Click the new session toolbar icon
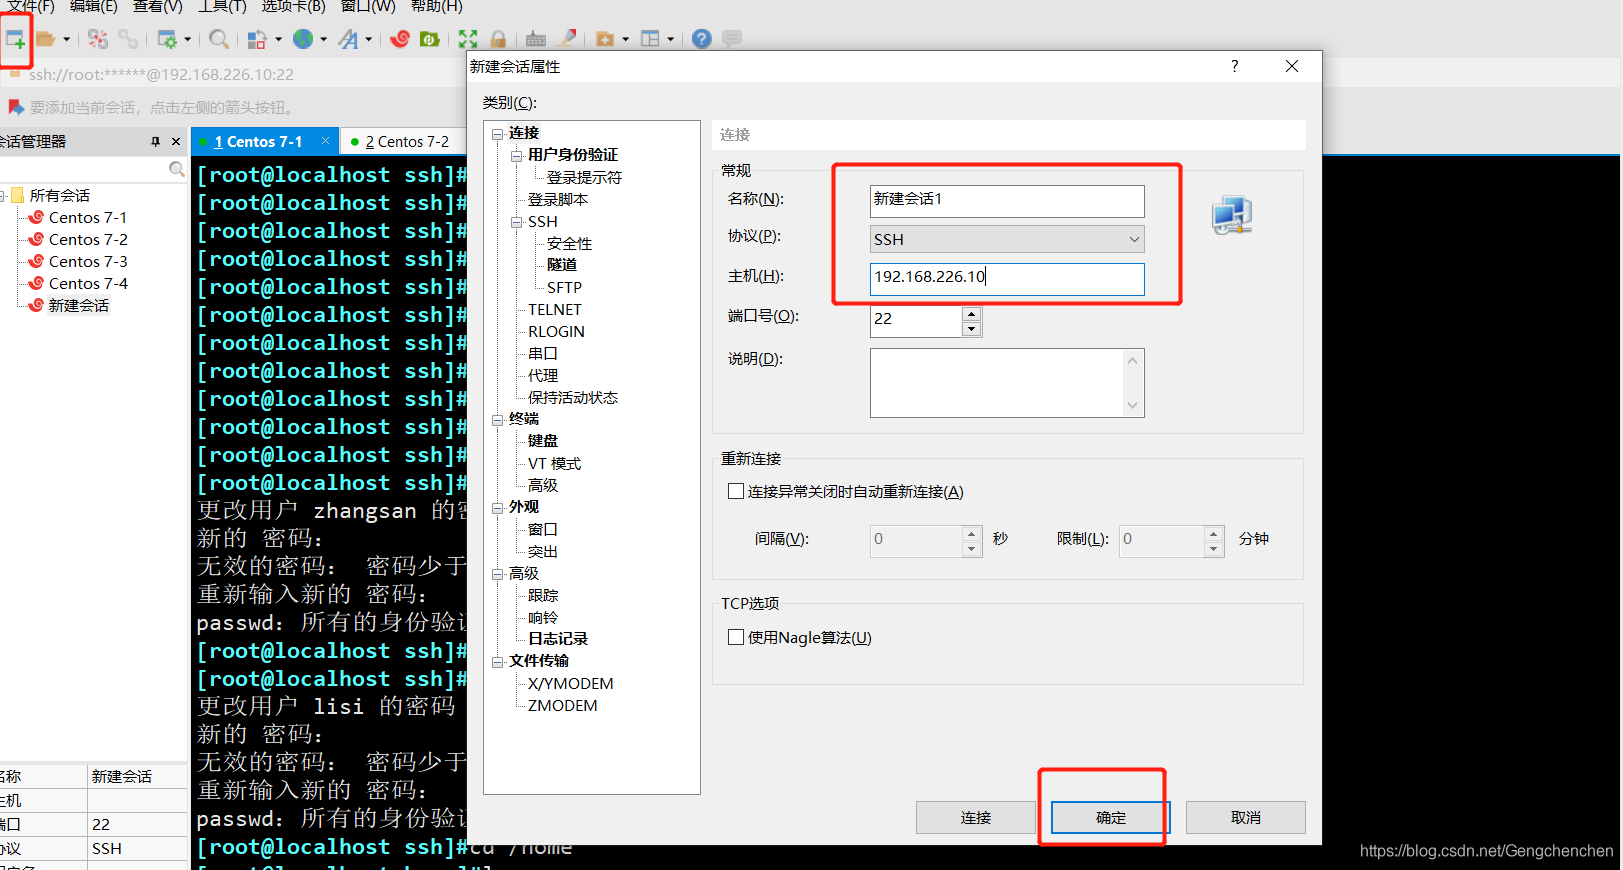The width and height of the screenshot is (1623, 870). [x=15, y=39]
